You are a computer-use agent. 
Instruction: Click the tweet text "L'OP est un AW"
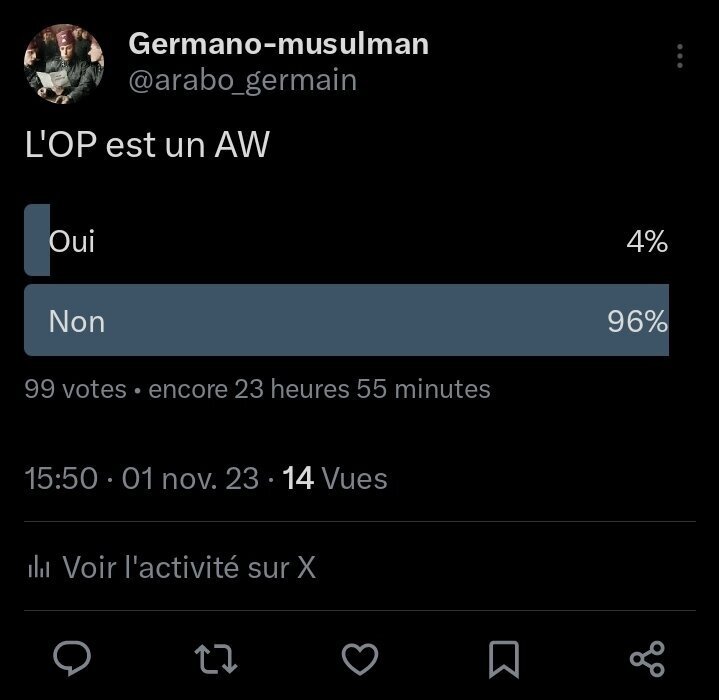coord(147,146)
